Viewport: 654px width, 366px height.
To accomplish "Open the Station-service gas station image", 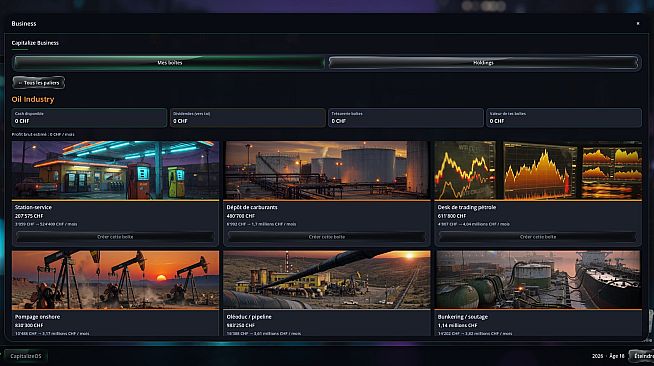I will tap(115, 170).
